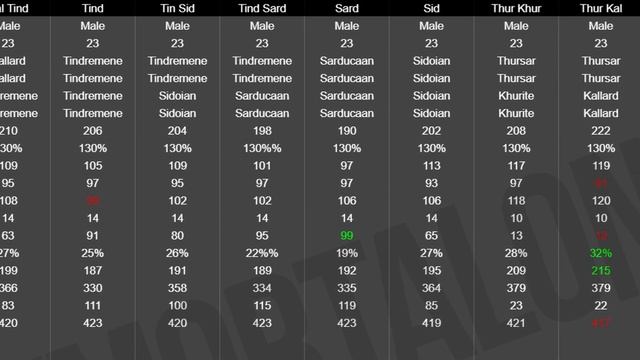Select the 379 value under Thur Khur
The height and width of the screenshot is (360, 640).
(x=516, y=288)
